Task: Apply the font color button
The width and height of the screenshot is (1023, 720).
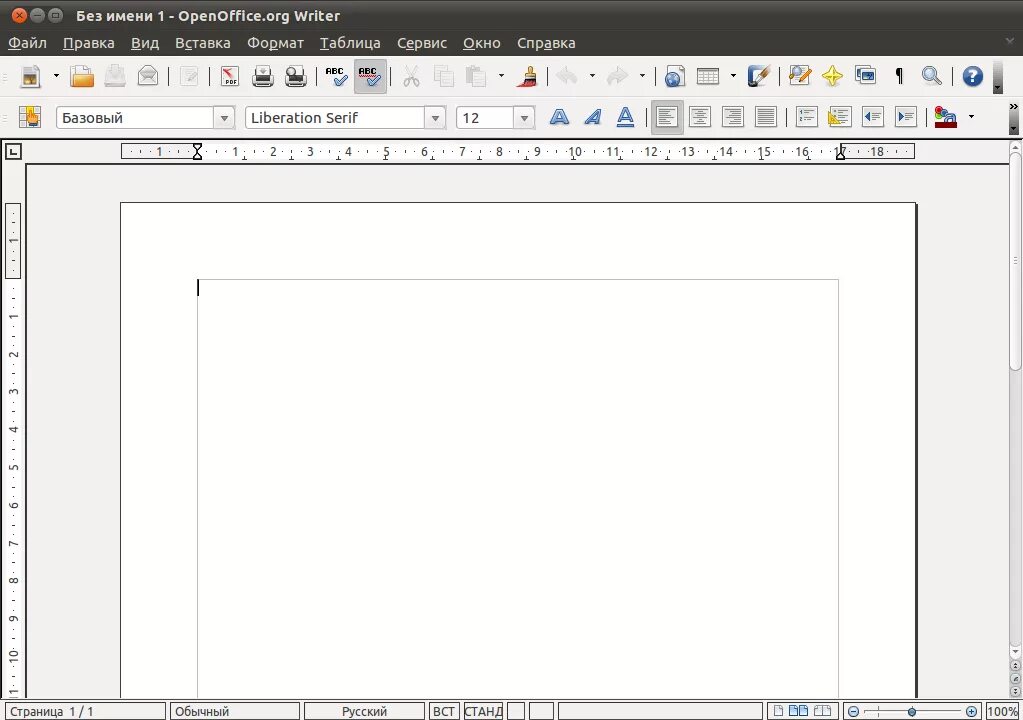Action: coord(945,117)
